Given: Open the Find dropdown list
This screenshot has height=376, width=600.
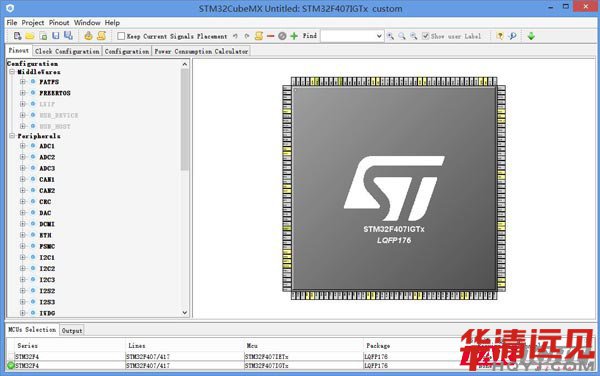Looking at the screenshot, I should pyautogui.click(x=379, y=36).
